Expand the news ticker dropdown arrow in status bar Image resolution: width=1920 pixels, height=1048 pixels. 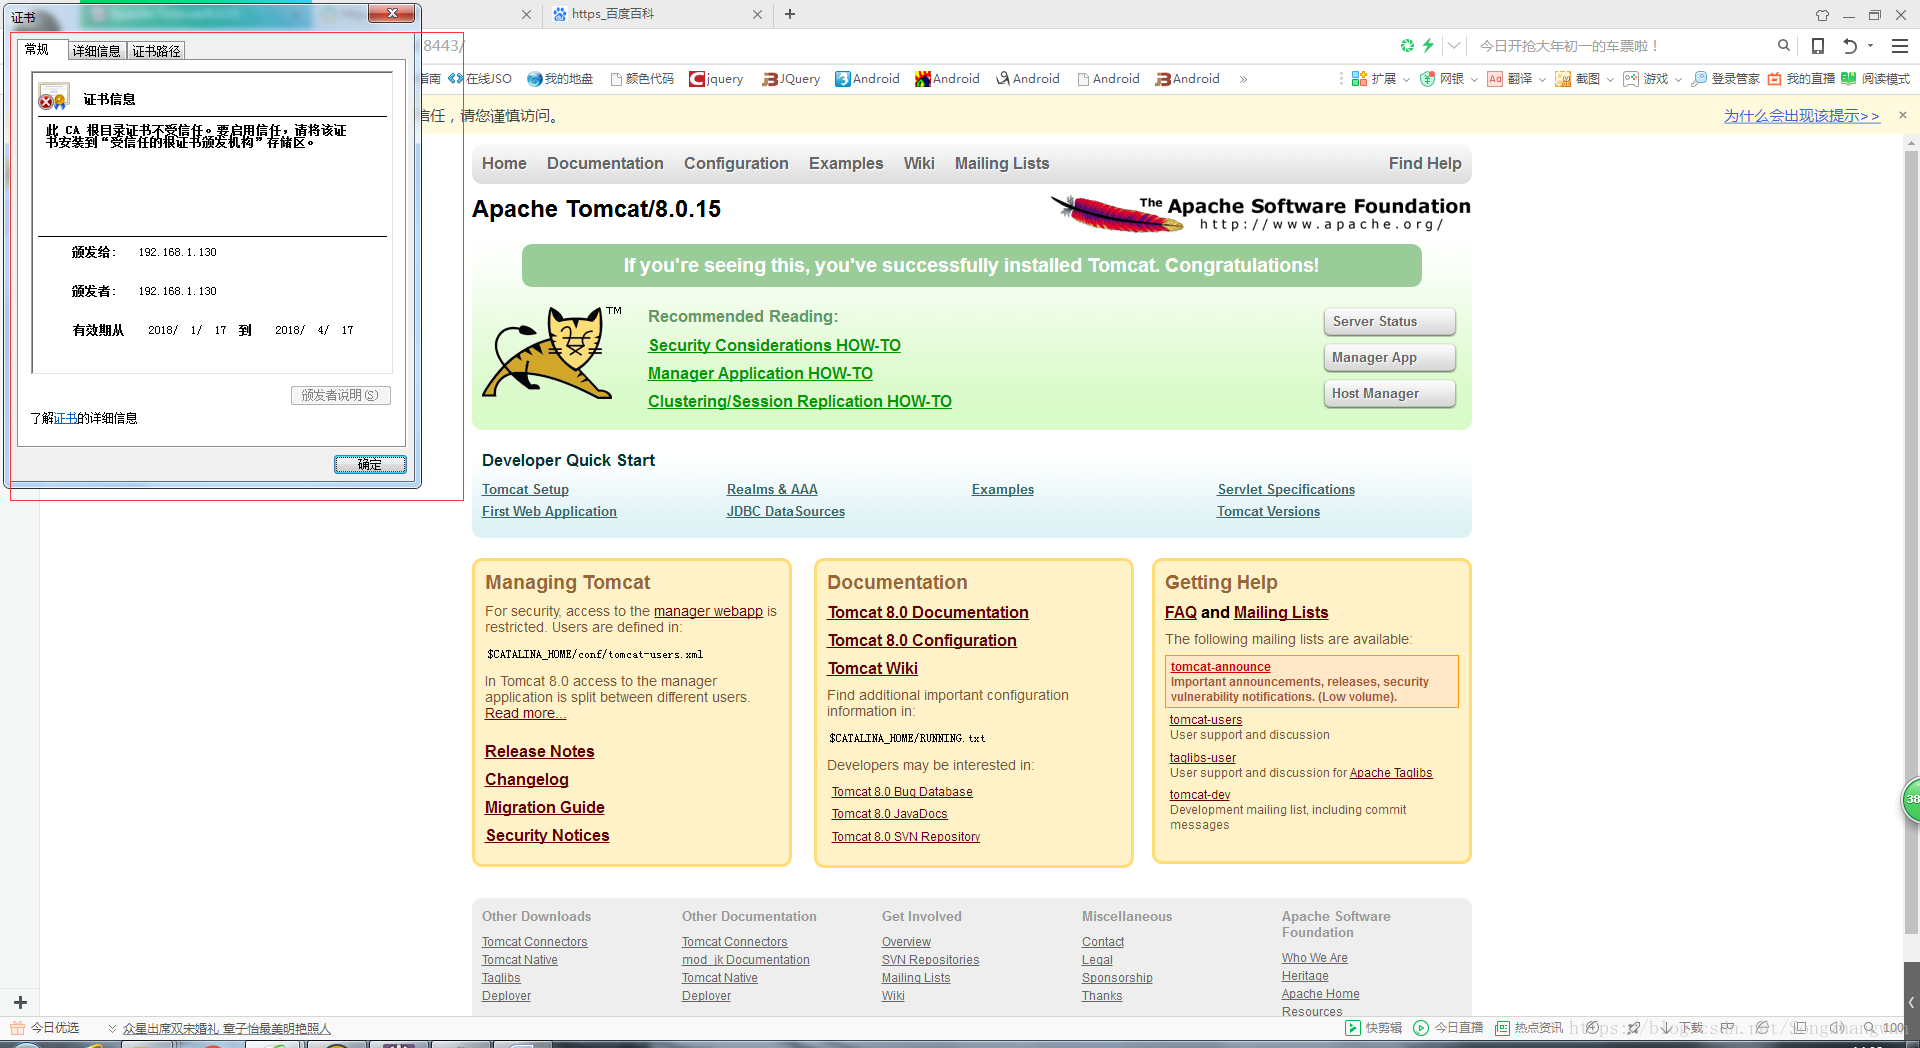coord(112,1028)
